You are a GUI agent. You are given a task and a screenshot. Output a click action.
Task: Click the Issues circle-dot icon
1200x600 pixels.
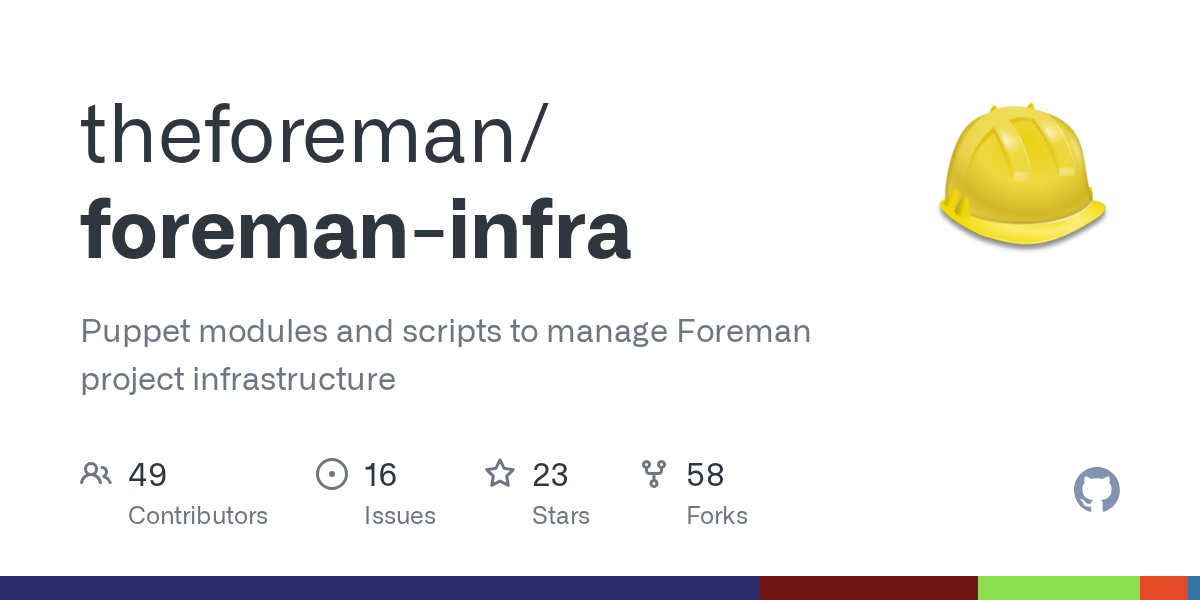point(331,474)
